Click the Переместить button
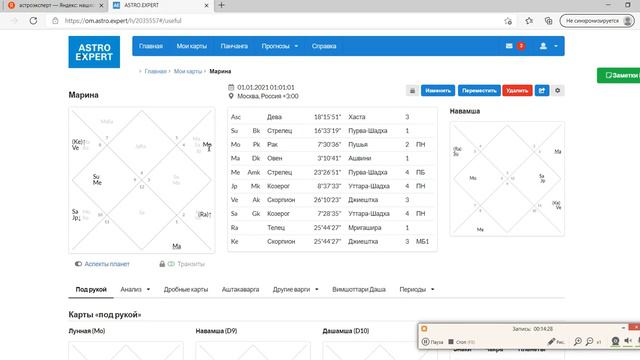Image resolution: width=640 pixels, height=360 pixels. [x=479, y=91]
